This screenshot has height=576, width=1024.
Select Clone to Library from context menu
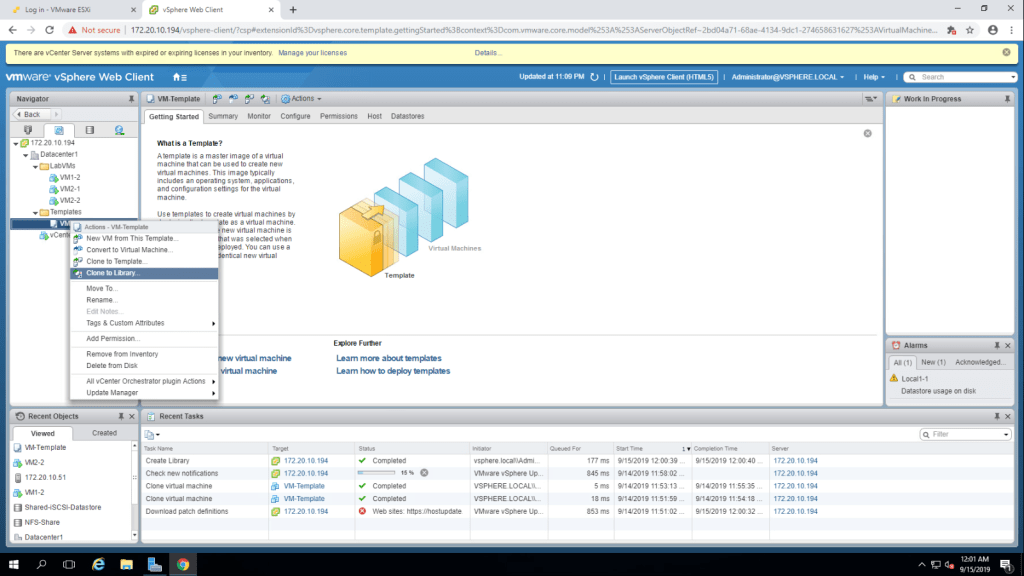point(112,273)
